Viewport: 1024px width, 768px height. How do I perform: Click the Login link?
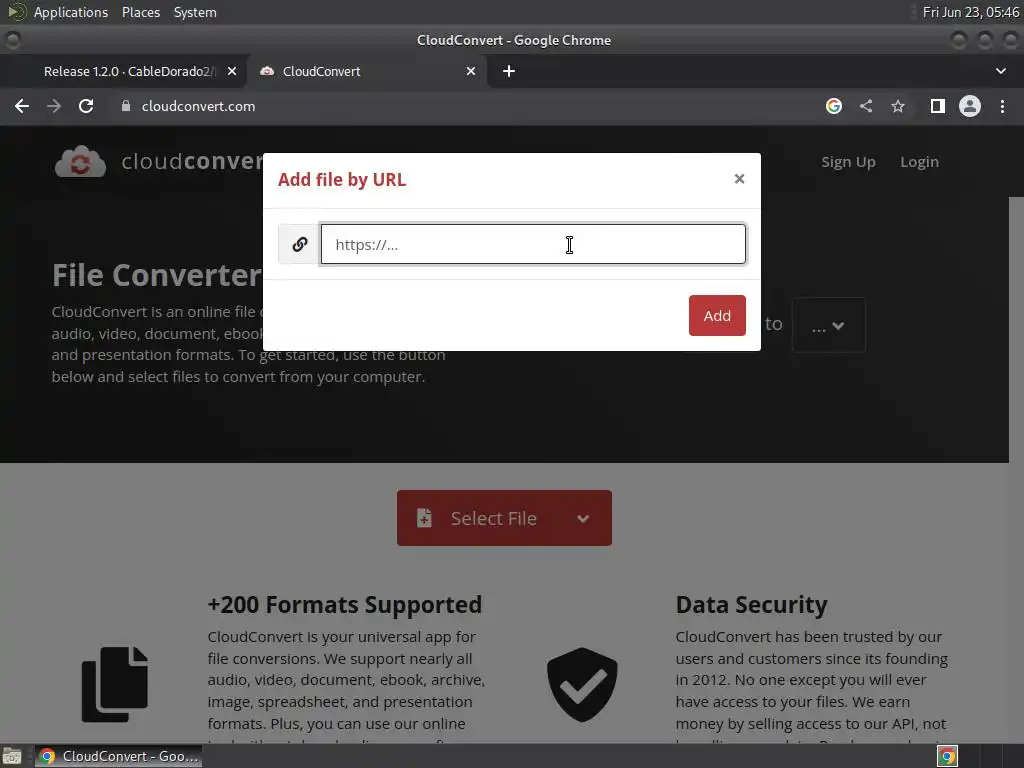[919, 162]
